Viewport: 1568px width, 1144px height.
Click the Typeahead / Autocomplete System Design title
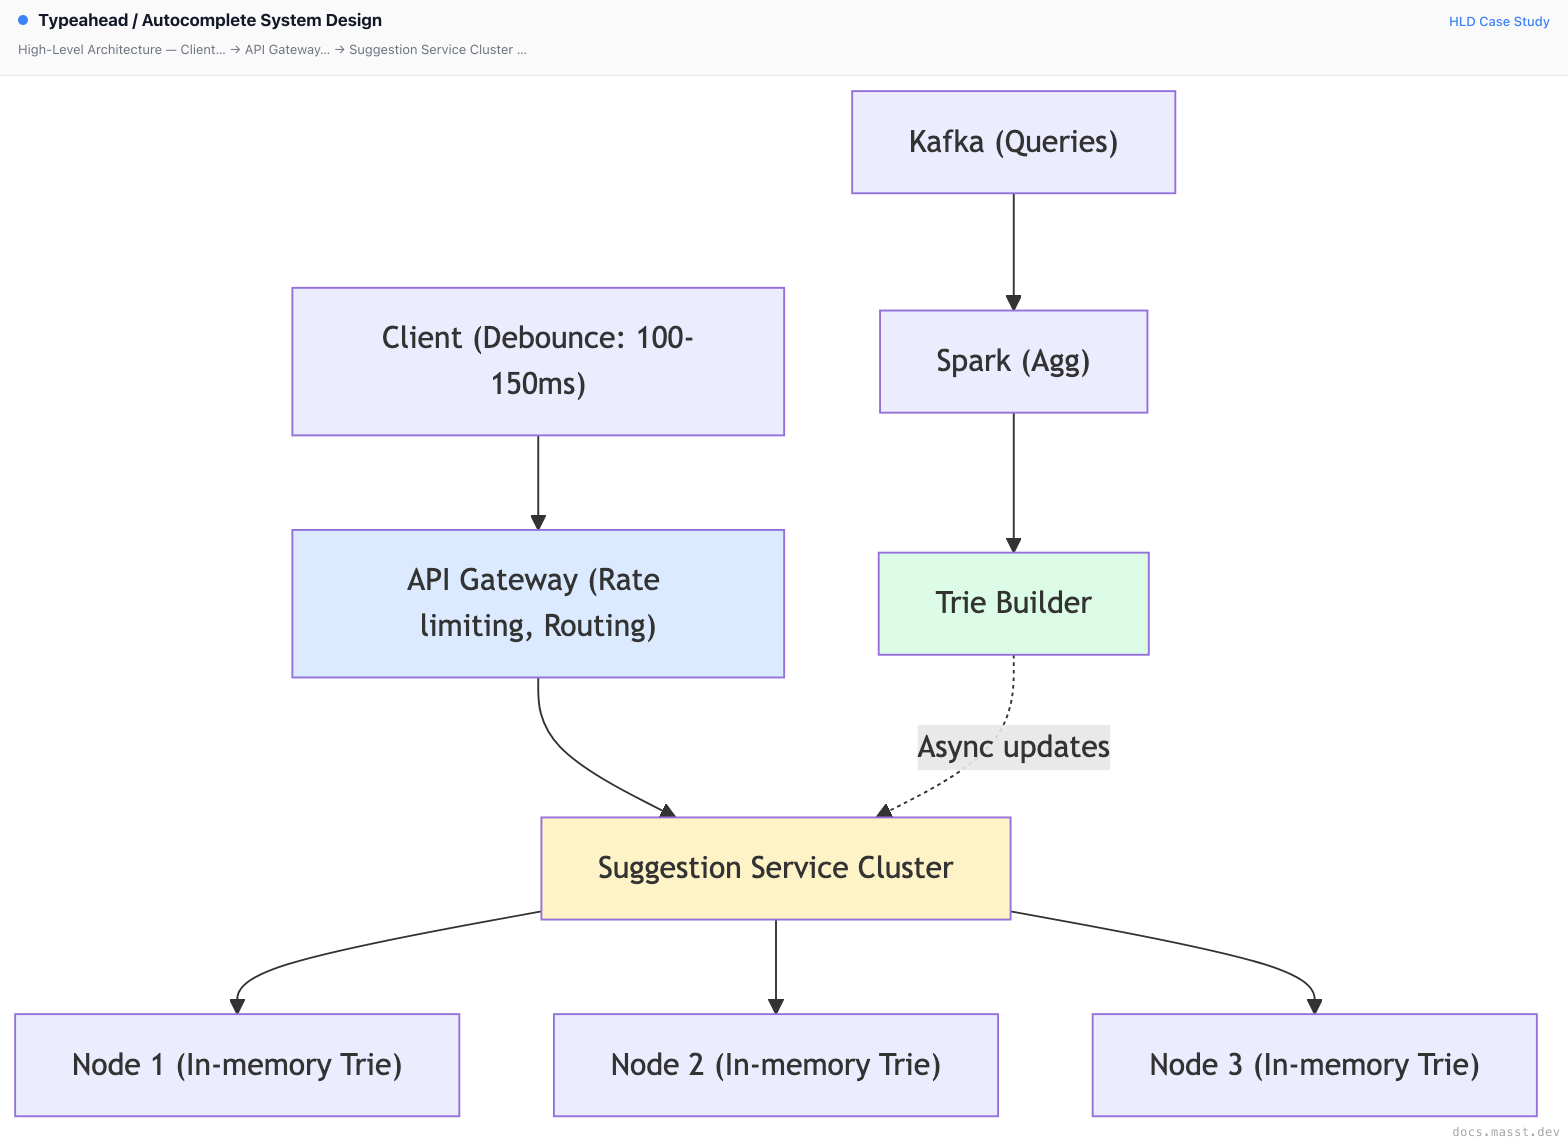coord(210,20)
